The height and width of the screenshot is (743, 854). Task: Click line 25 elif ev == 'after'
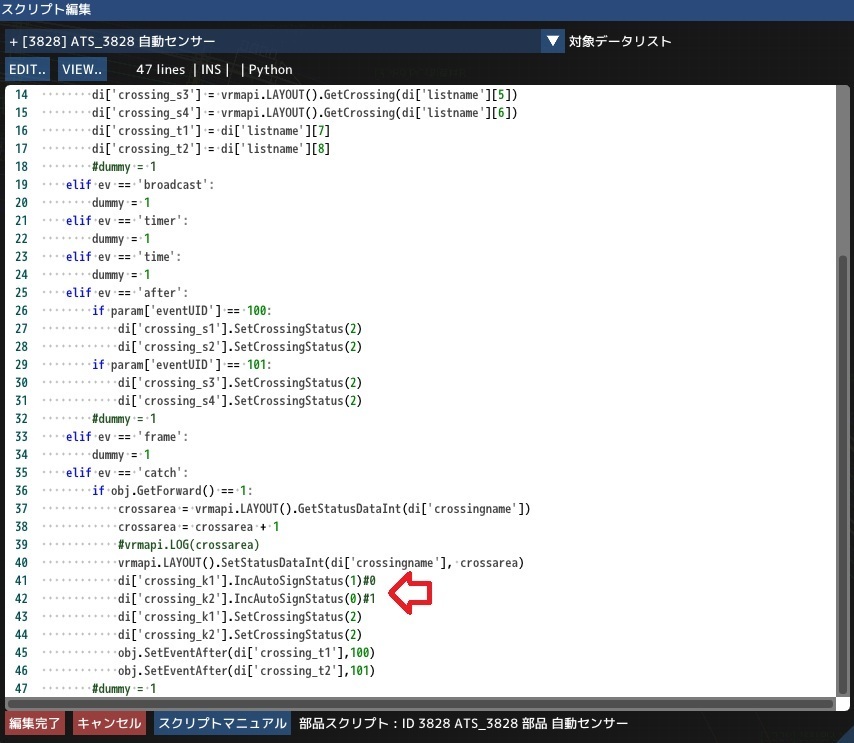pyautogui.click(x=127, y=293)
